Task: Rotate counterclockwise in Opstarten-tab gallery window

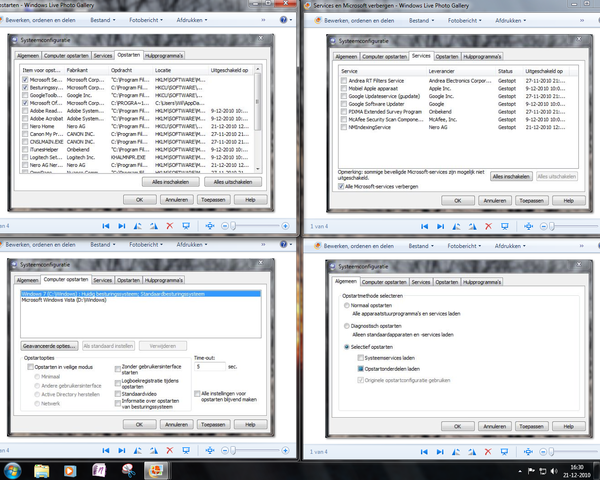Action: pyautogui.click(x=138, y=226)
